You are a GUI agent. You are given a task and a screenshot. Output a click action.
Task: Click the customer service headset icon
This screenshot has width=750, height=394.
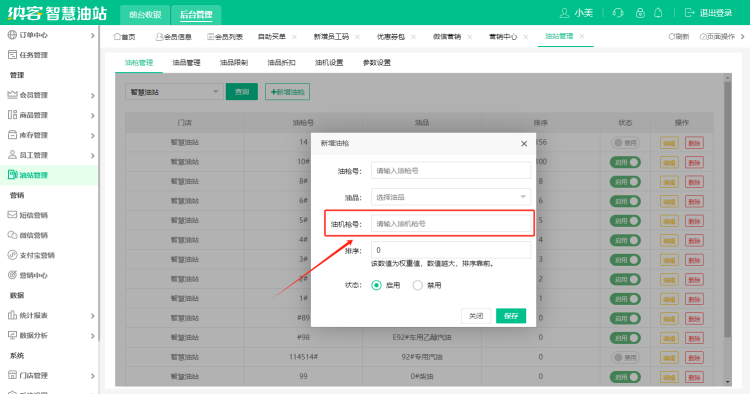coord(618,13)
